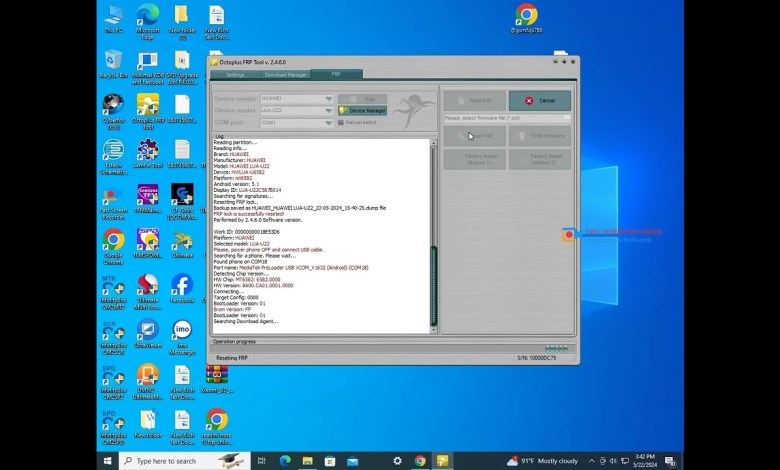Click the Reset FRP button
780x470 pixels.
coord(475,136)
